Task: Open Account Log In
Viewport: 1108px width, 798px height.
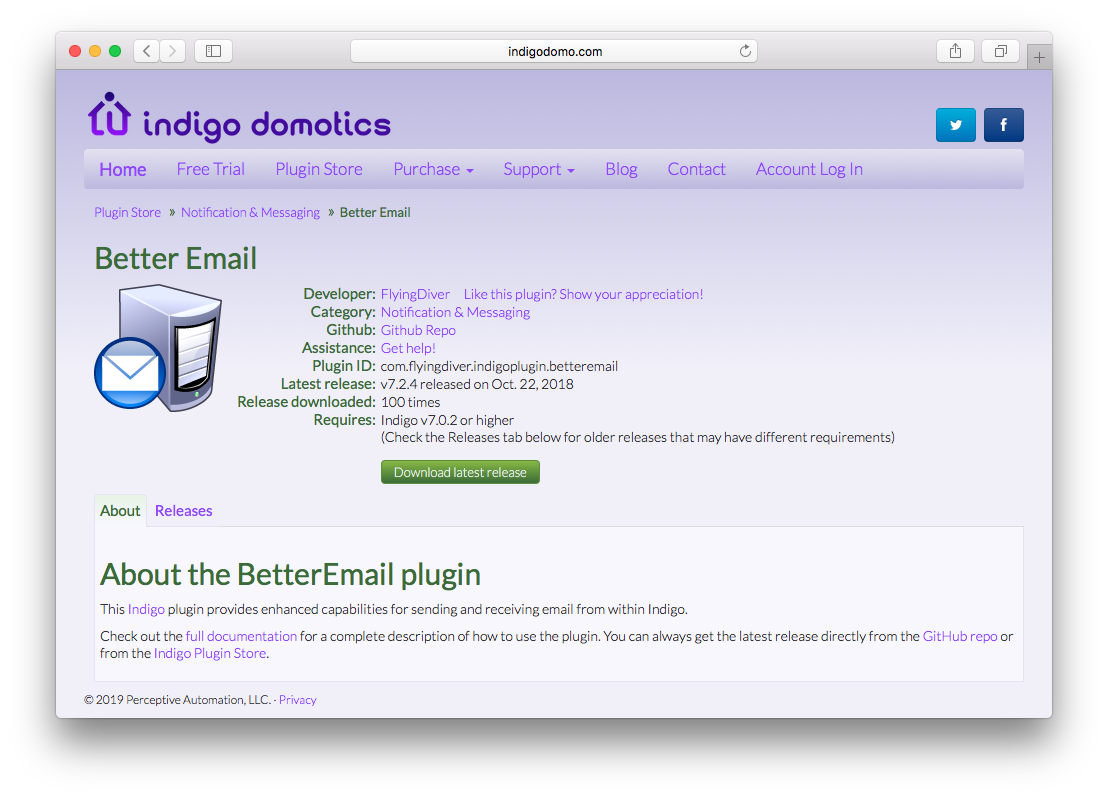Action: pyautogui.click(x=809, y=170)
